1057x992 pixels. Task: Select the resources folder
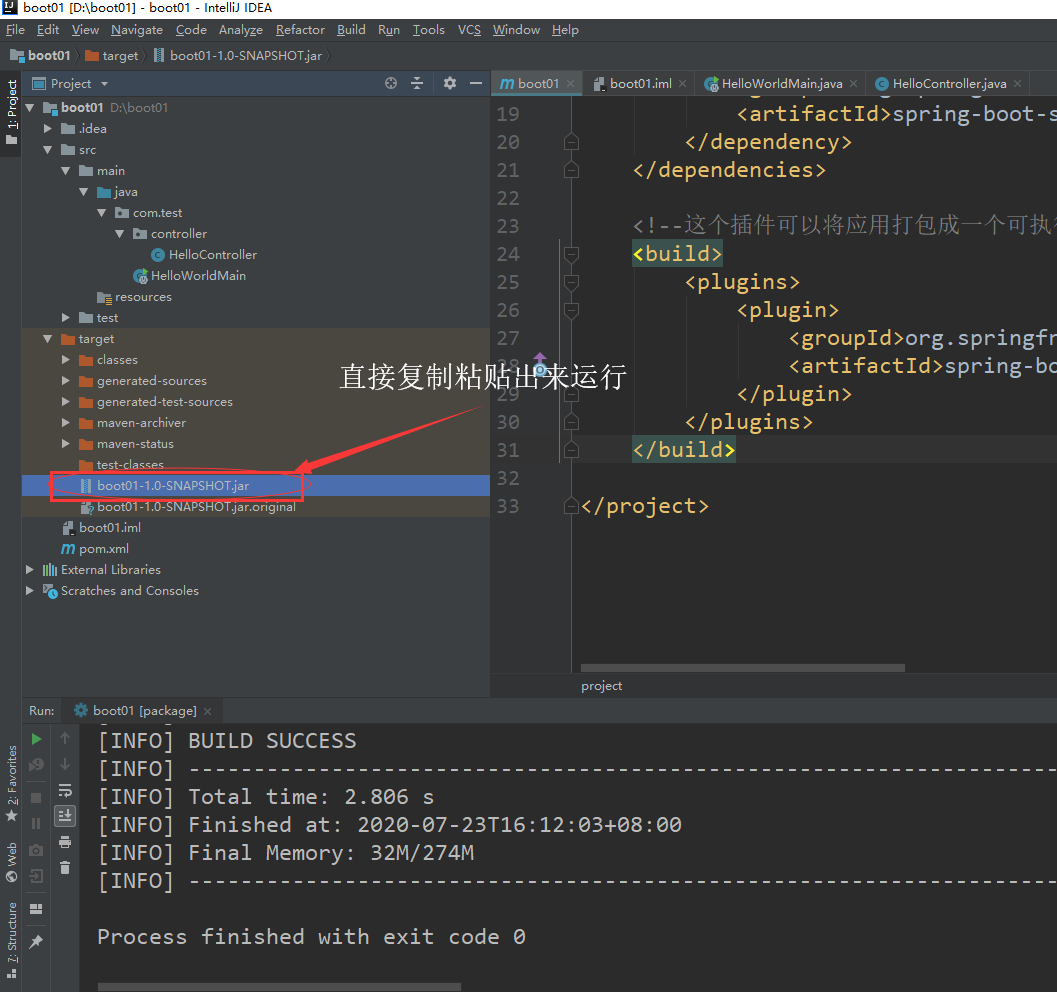(x=134, y=297)
